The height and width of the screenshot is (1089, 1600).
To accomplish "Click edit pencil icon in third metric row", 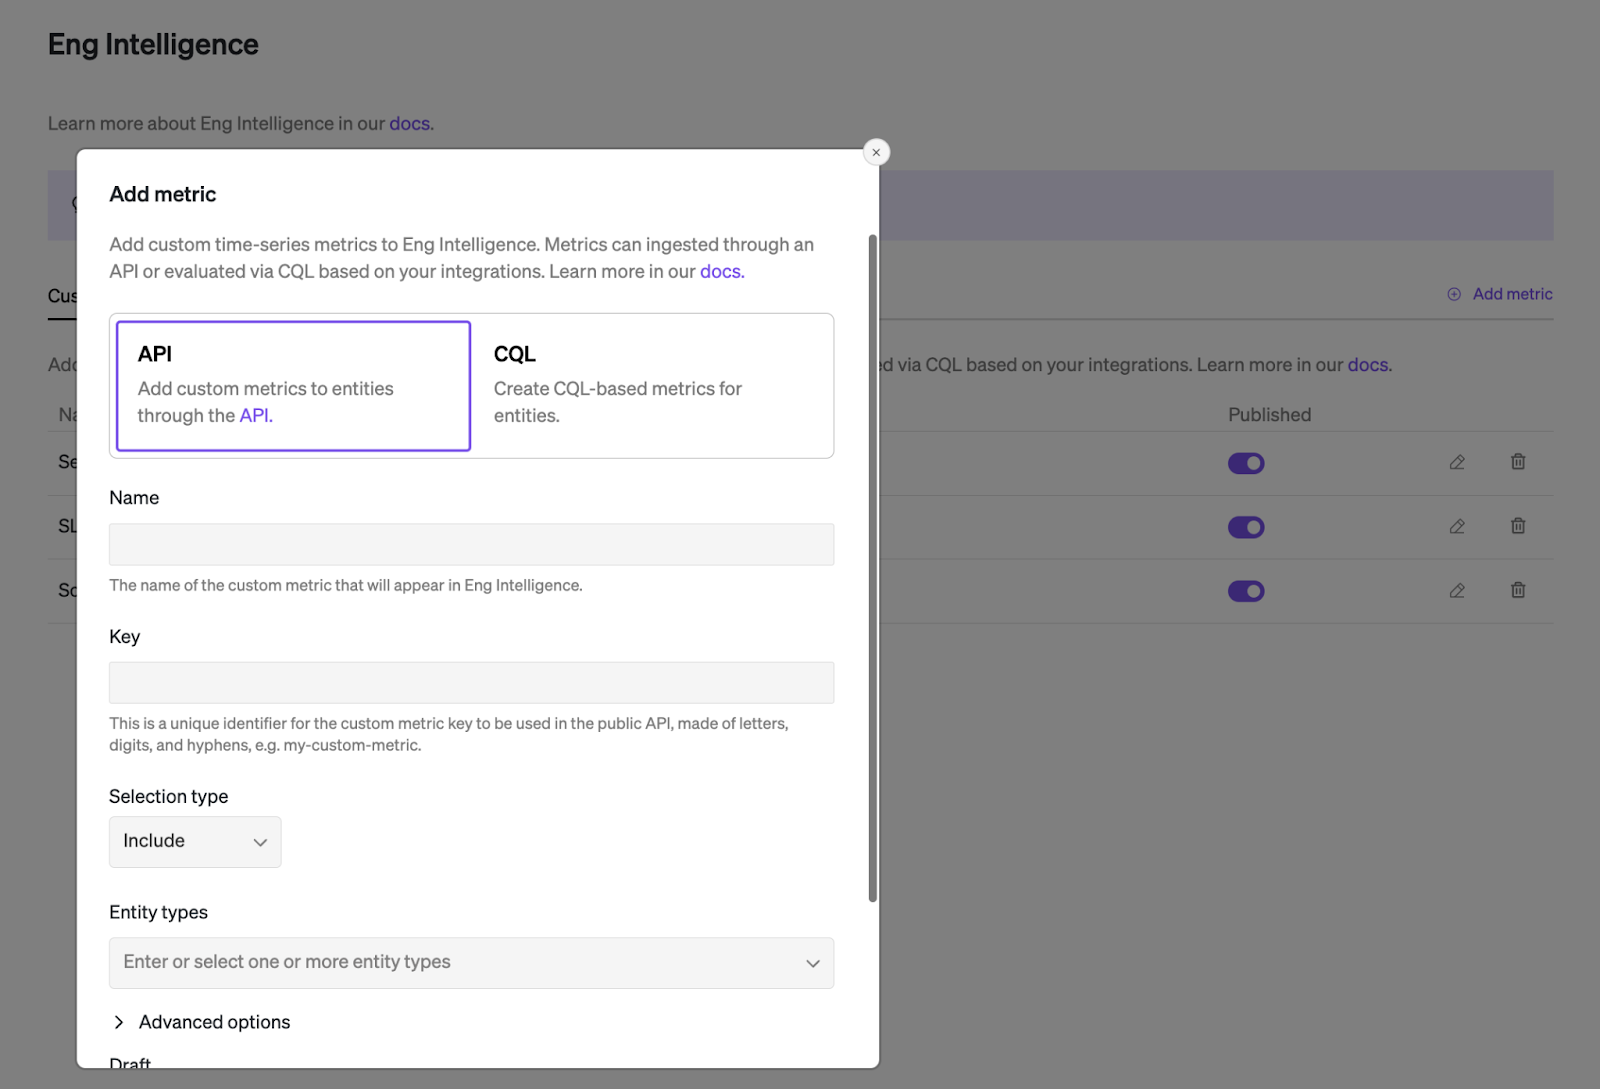I will pos(1457,590).
